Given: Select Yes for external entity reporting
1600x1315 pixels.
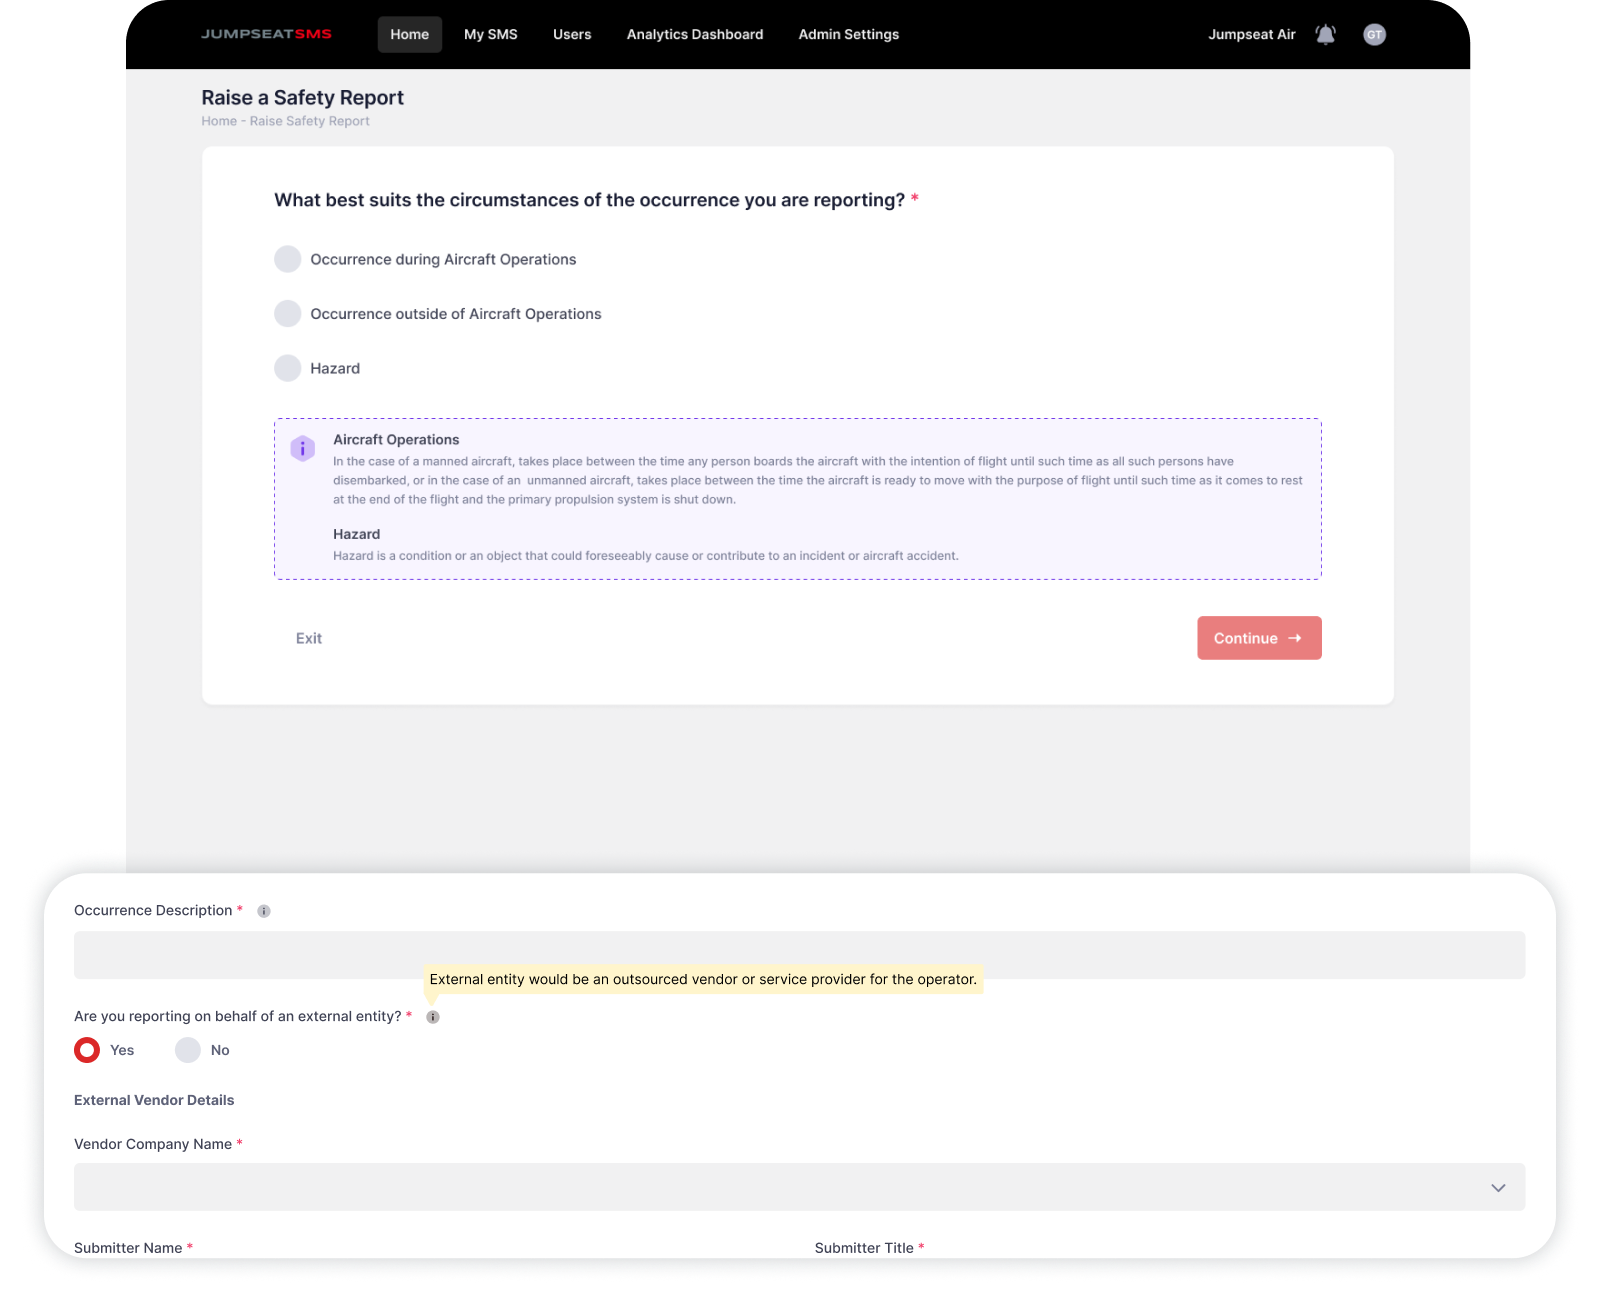Looking at the screenshot, I should (88, 1050).
